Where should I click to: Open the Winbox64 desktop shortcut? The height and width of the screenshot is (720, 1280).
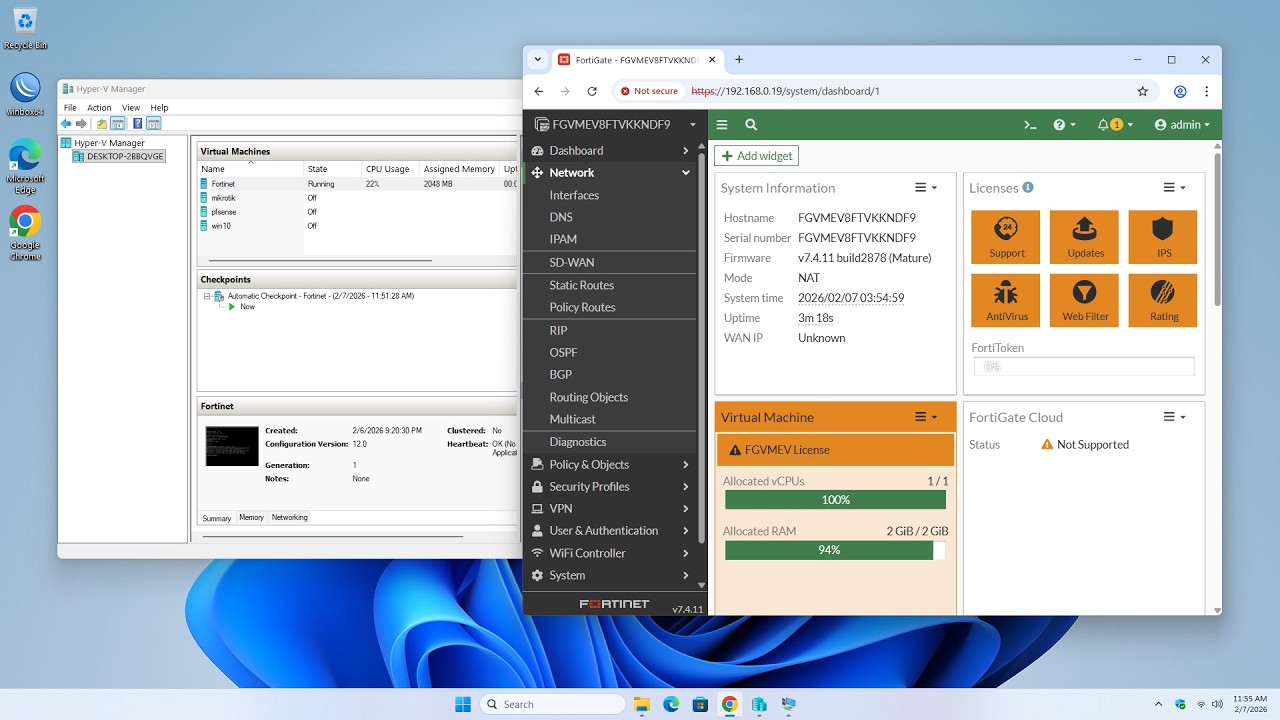pos(25,94)
